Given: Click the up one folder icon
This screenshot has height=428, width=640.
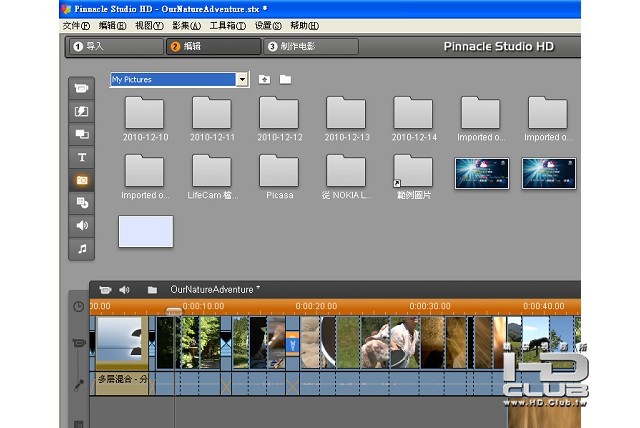Looking at the screenshot, I should [264, 79].
